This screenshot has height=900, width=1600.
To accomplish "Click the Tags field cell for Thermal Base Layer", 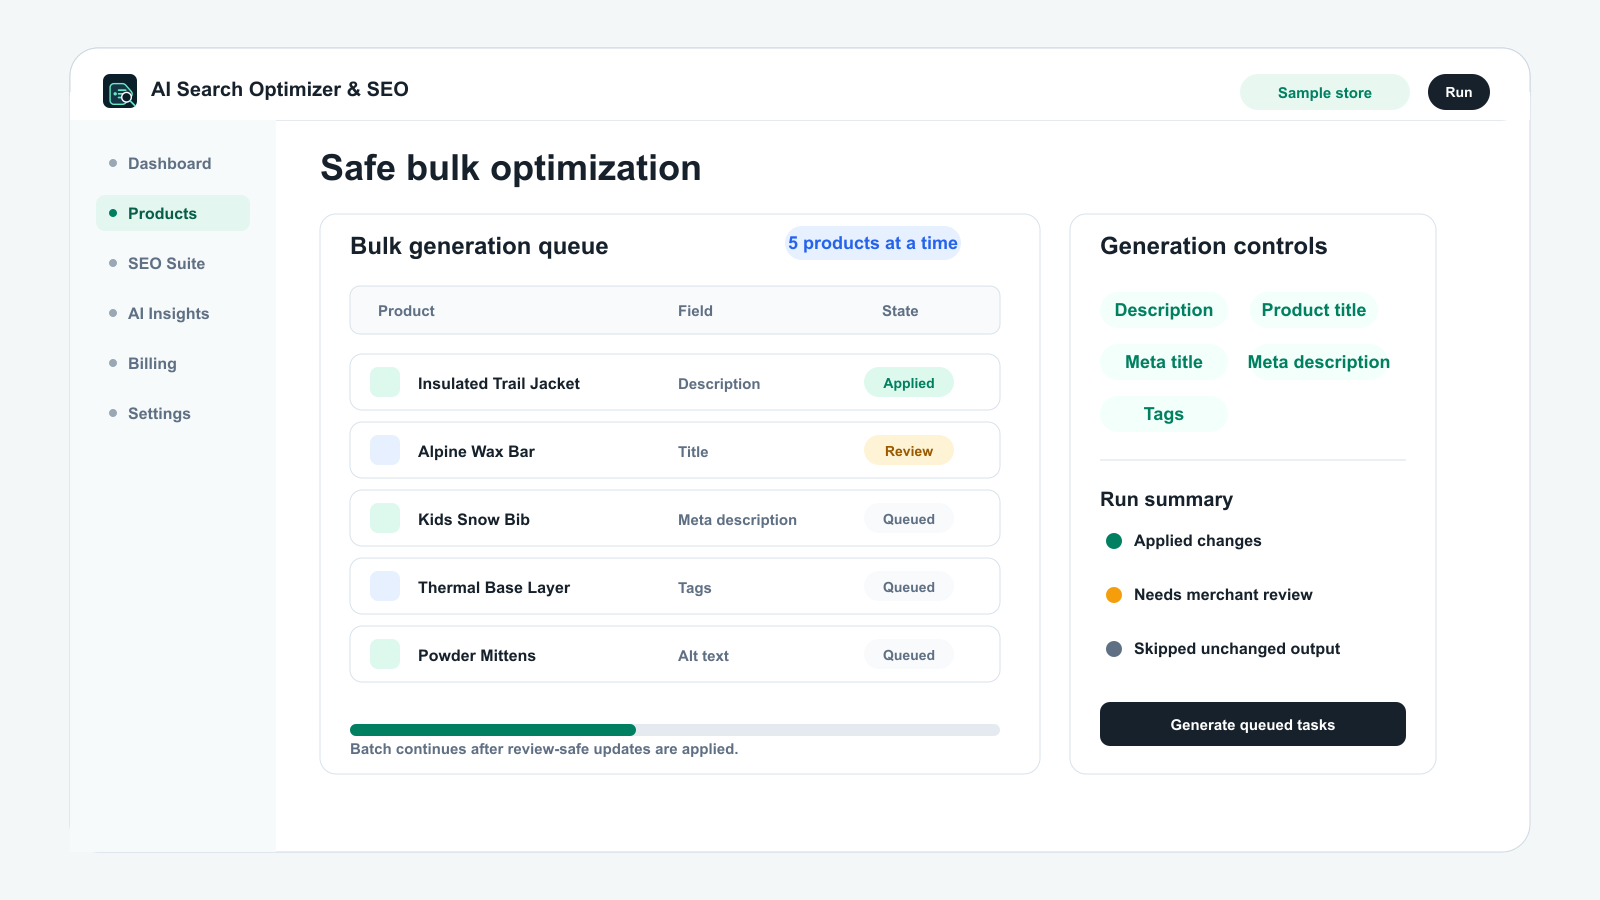I will pos(695,588).
